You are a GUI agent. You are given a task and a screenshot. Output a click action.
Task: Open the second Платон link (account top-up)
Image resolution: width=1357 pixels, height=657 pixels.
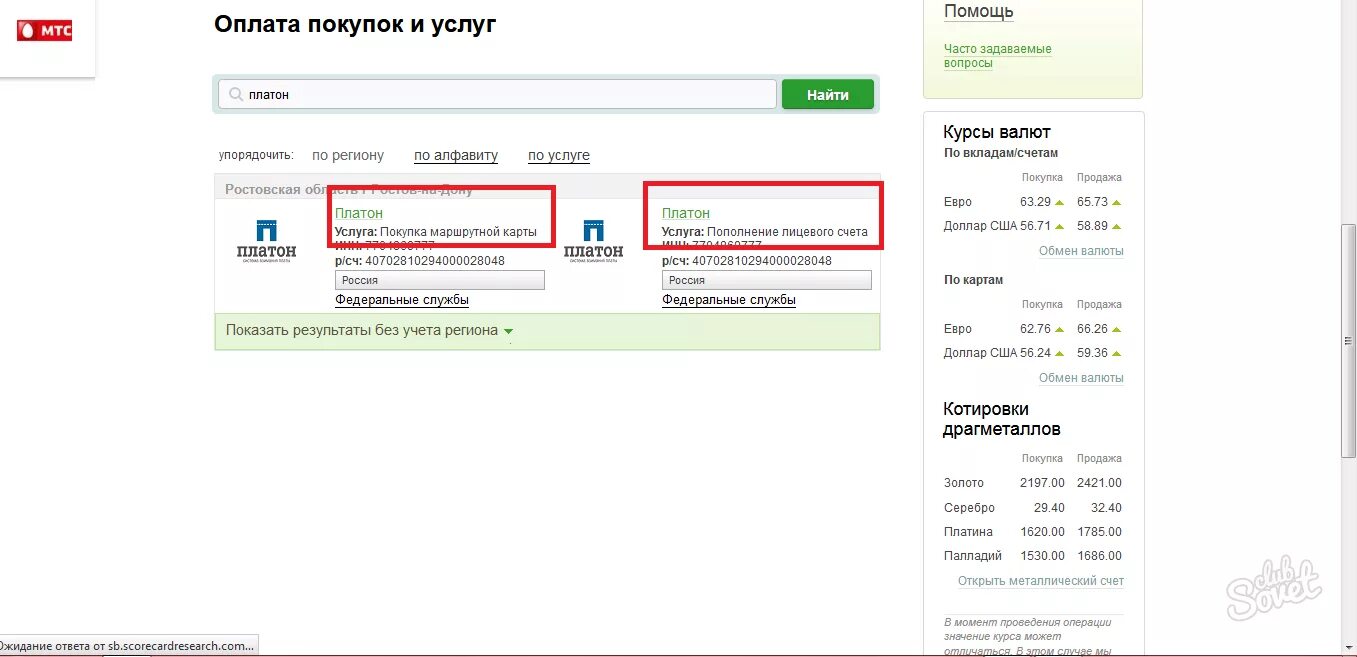(x=686, y=213)
